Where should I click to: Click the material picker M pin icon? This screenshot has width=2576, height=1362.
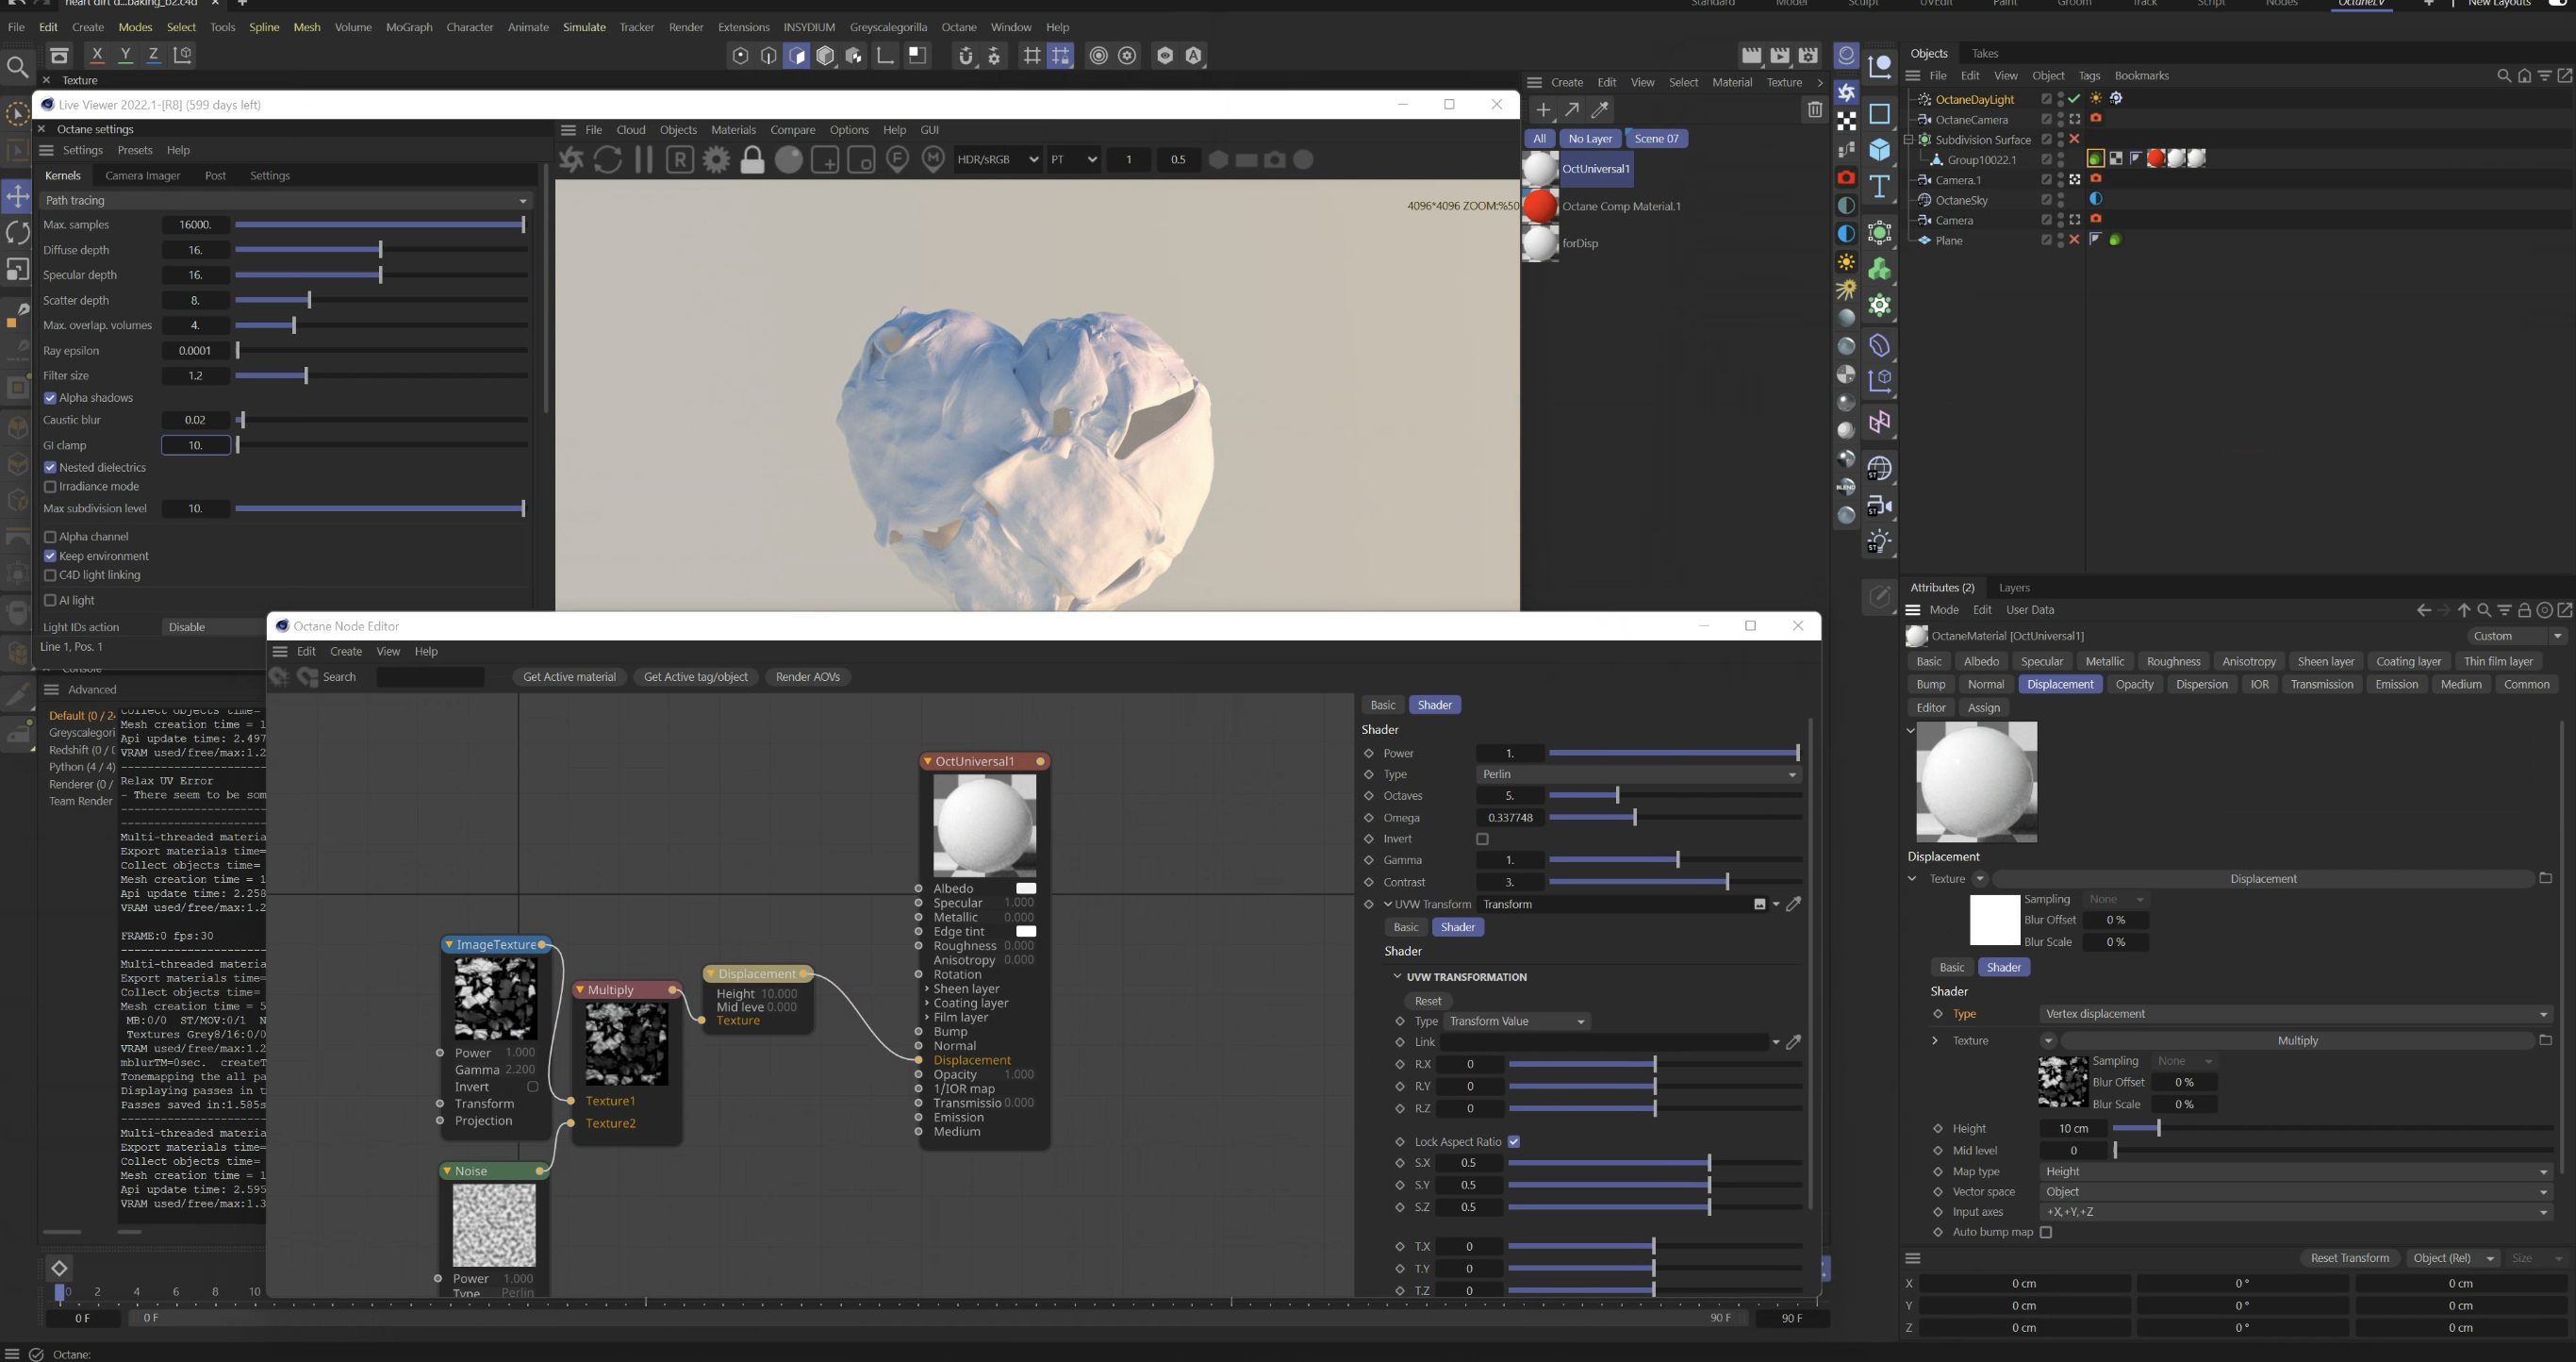pos(933,160)
